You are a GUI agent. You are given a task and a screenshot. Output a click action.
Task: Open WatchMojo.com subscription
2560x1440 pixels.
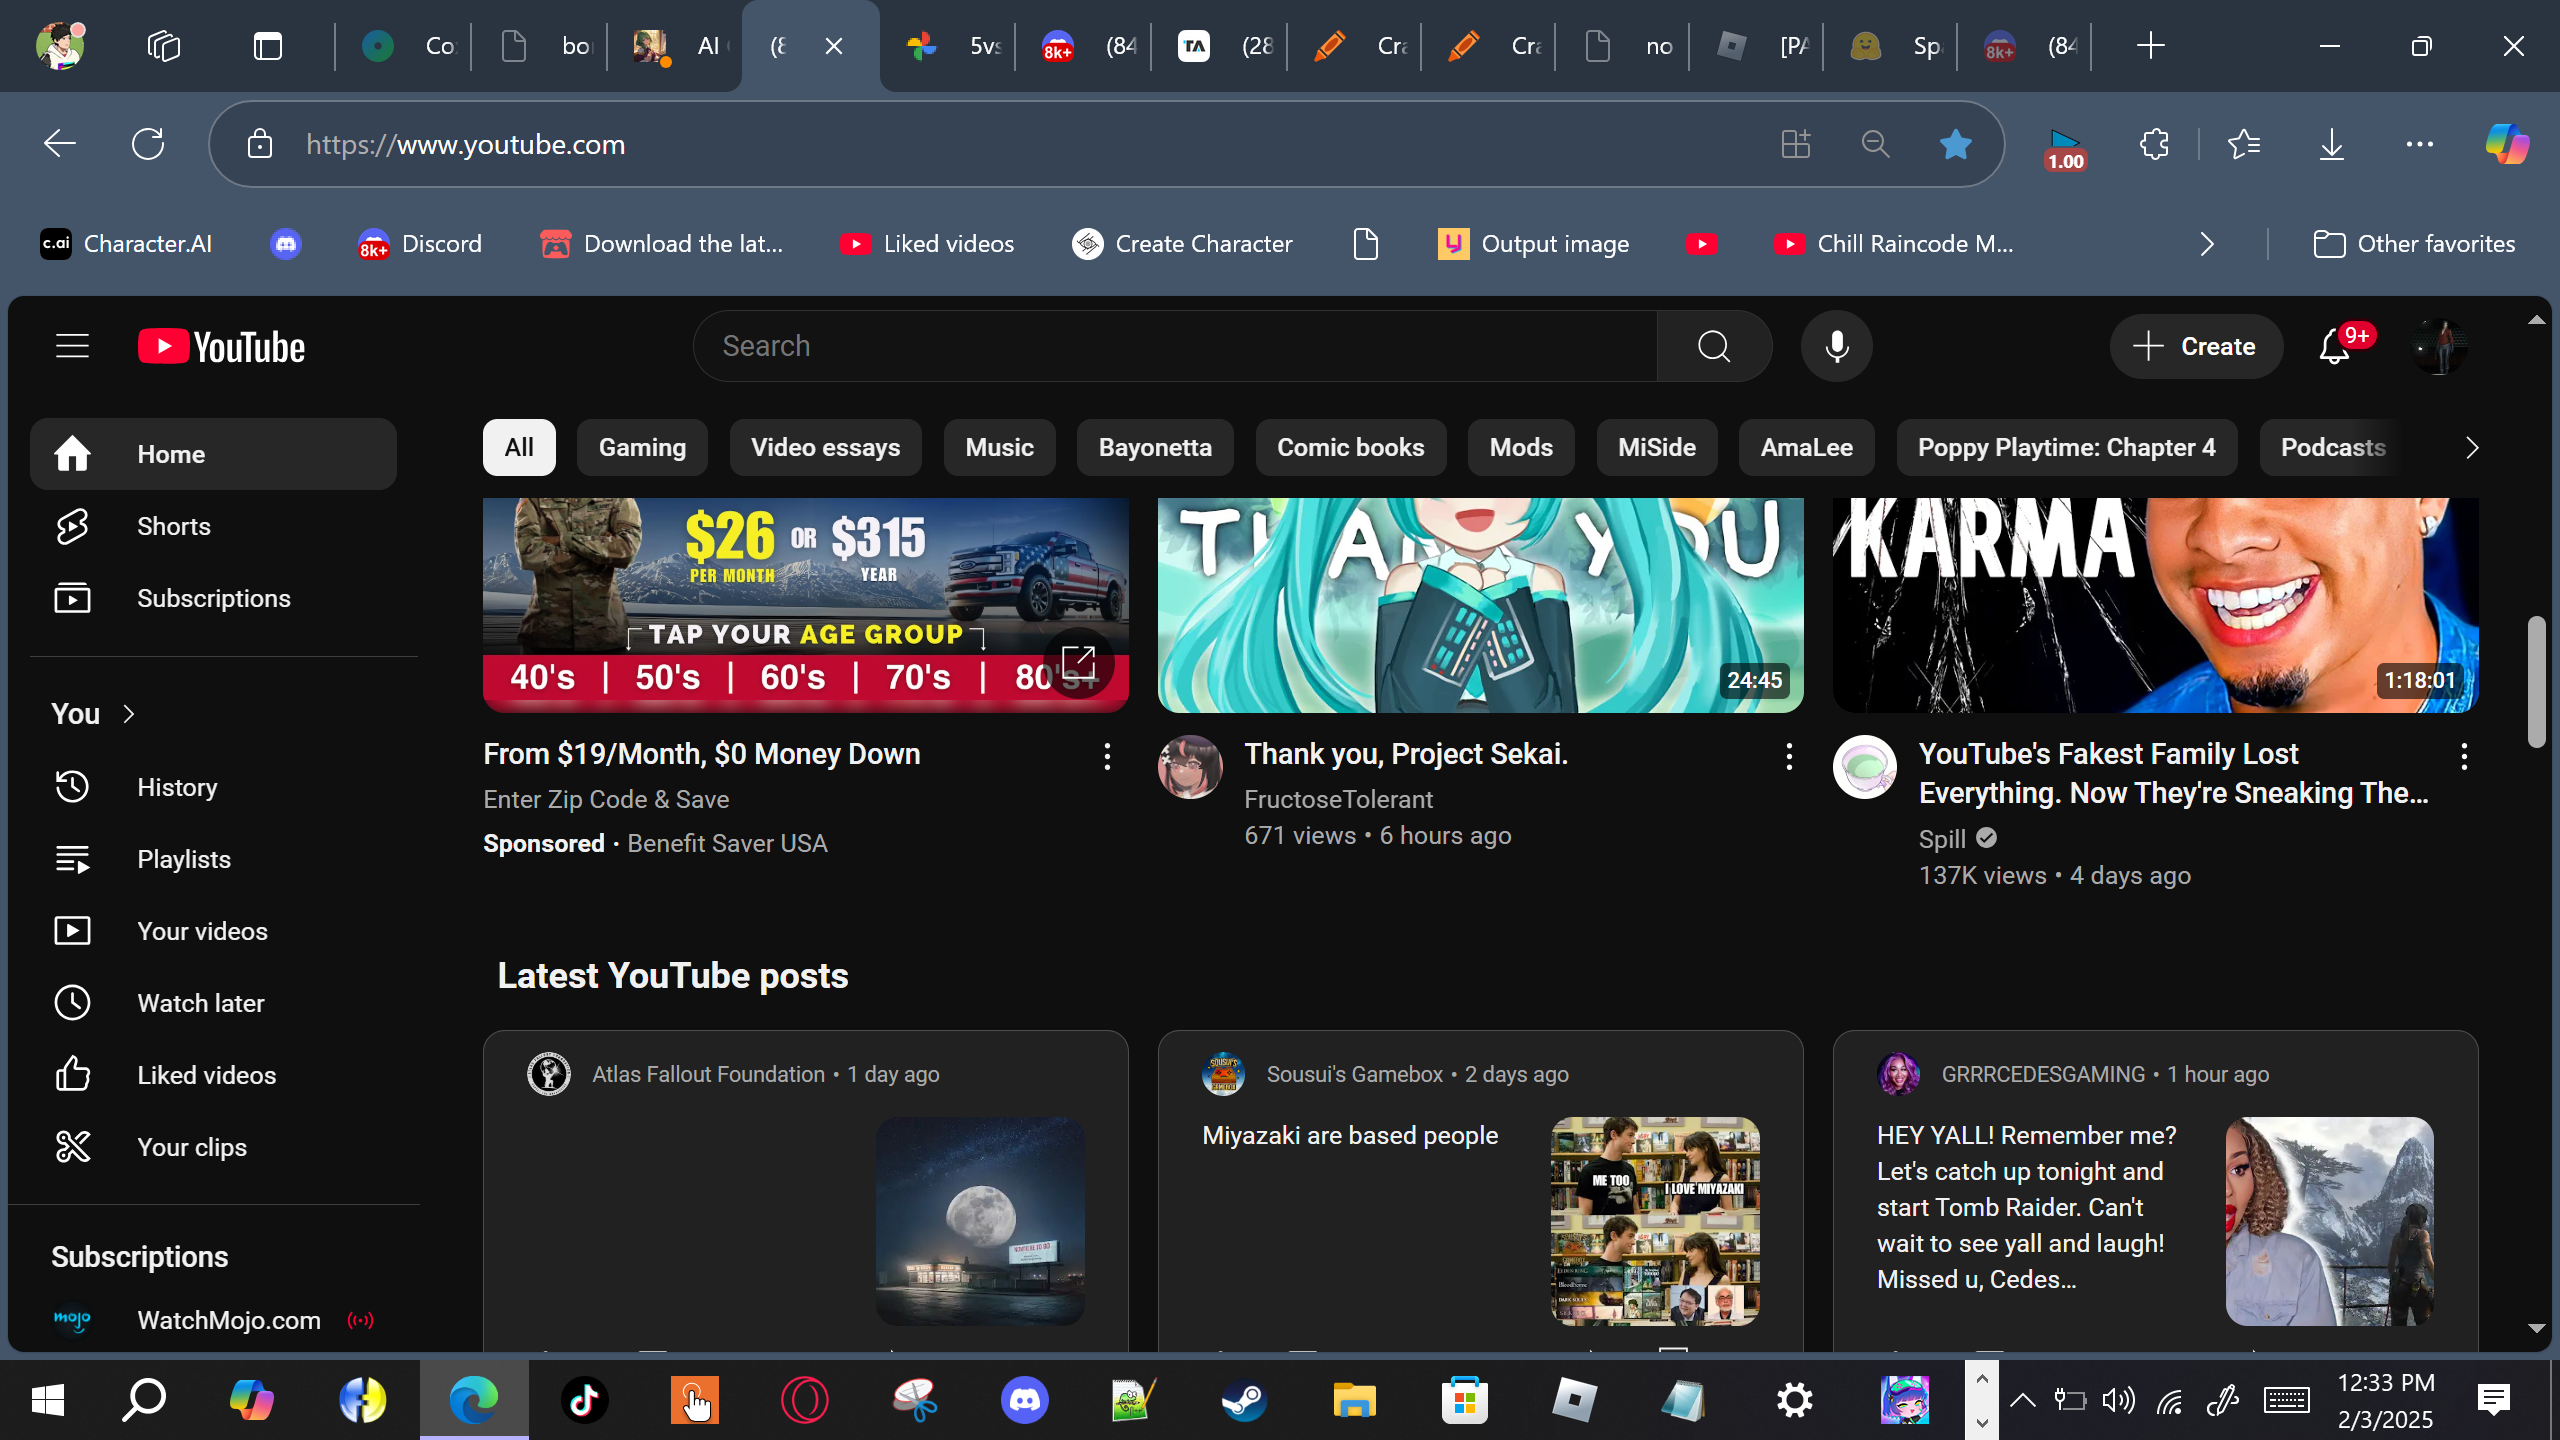[x=213, y=1320]
